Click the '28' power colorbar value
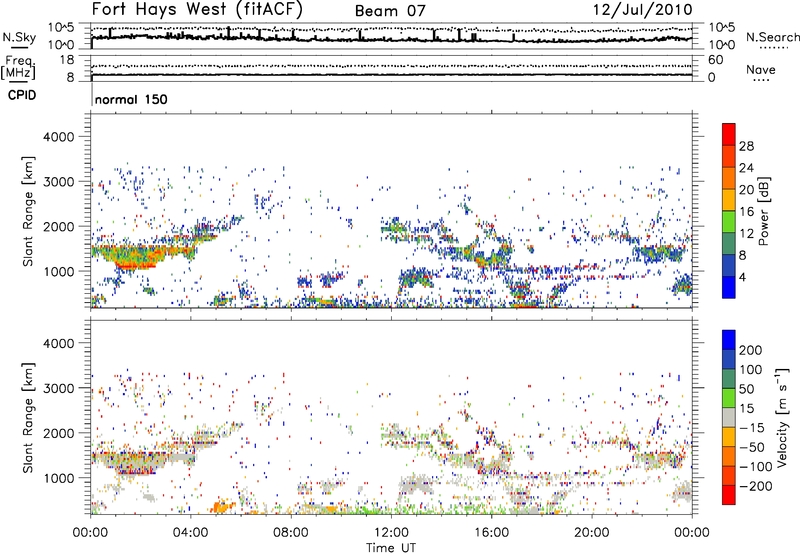800x554 pixels. pyautogui.click(x=746, y=146)
